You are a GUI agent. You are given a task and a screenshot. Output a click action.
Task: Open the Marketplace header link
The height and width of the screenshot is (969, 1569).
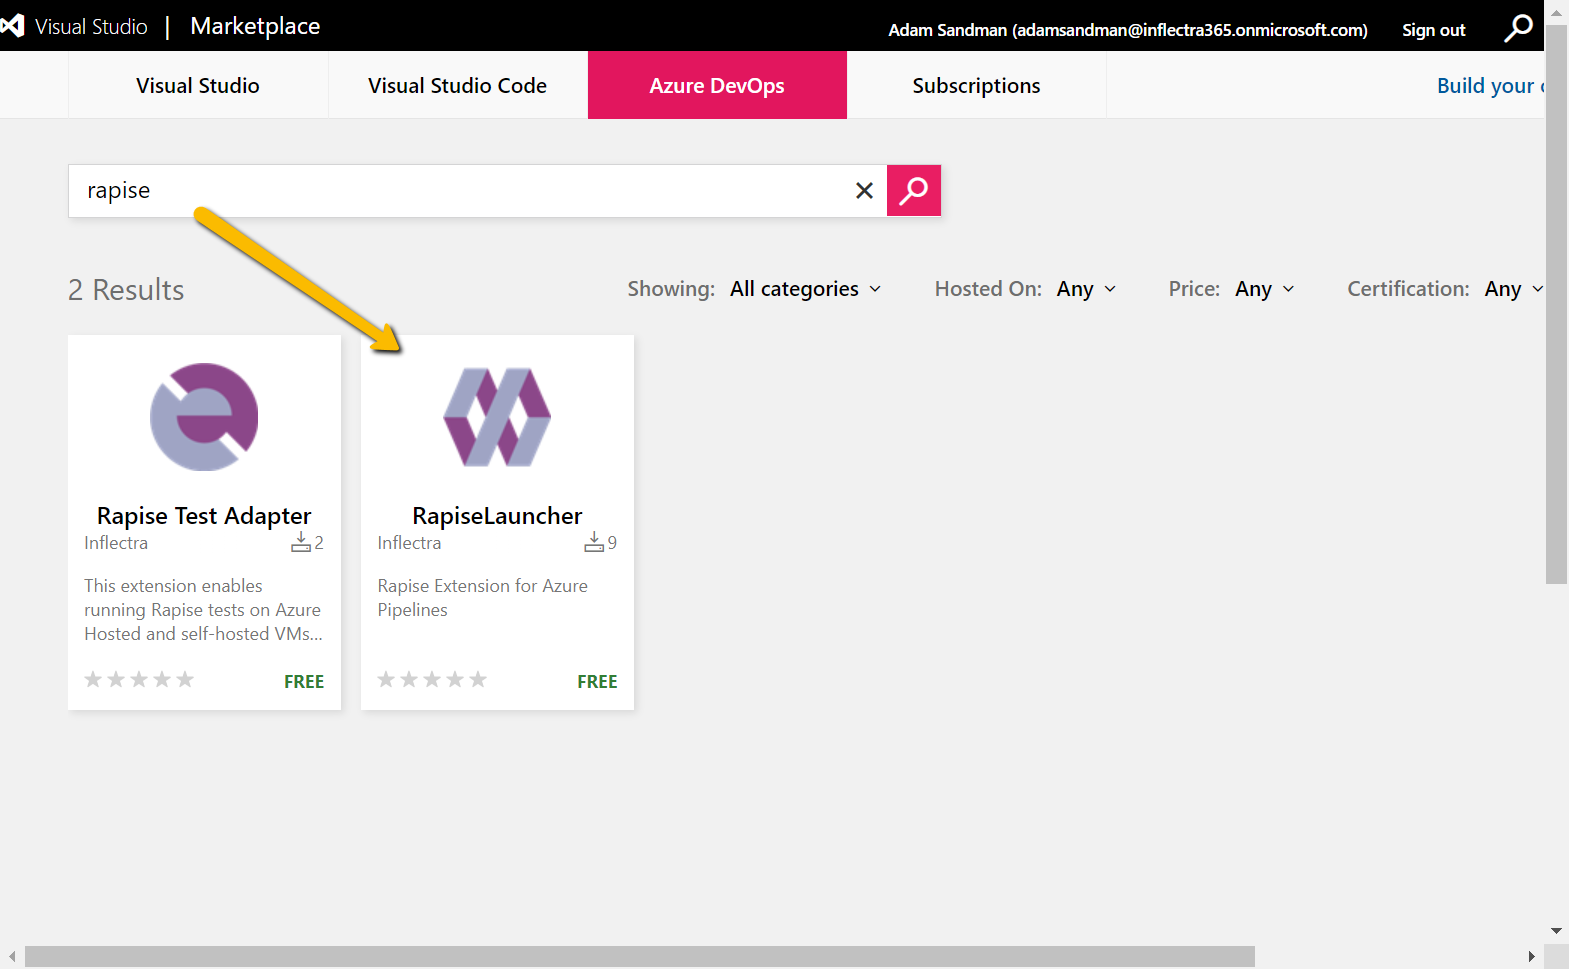pyautogui.click(x=255, y=26)
